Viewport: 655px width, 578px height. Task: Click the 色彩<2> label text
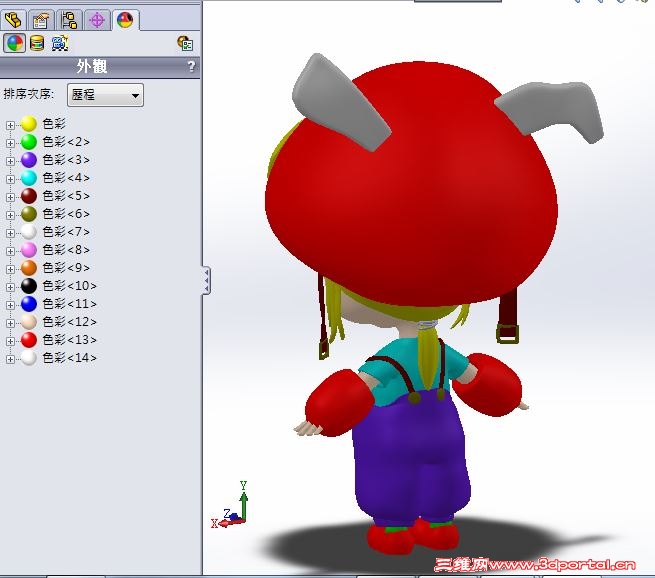coord(66,142)
